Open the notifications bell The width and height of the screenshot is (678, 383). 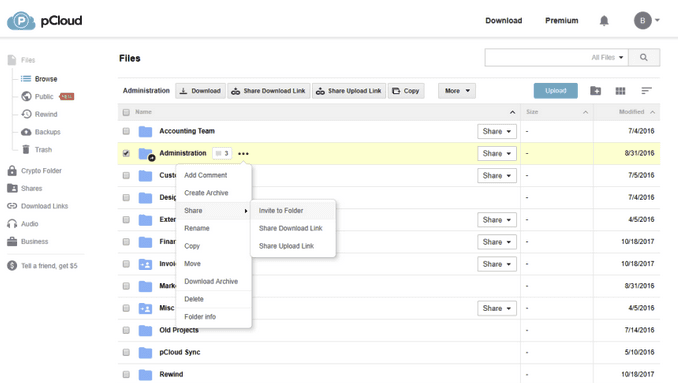click(x=604, y=21)
